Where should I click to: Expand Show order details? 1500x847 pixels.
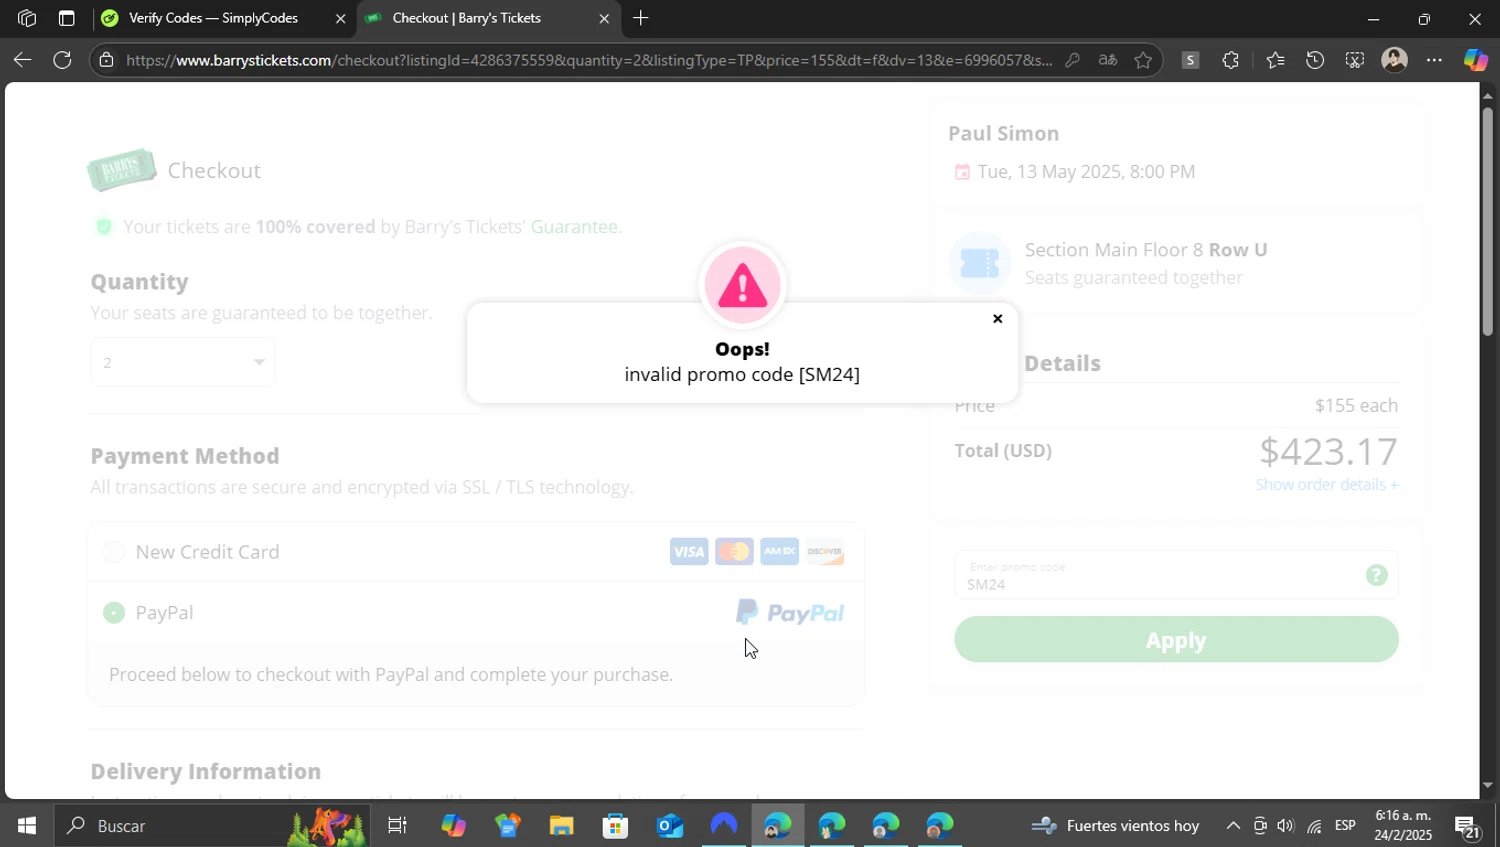(1327, 485)
